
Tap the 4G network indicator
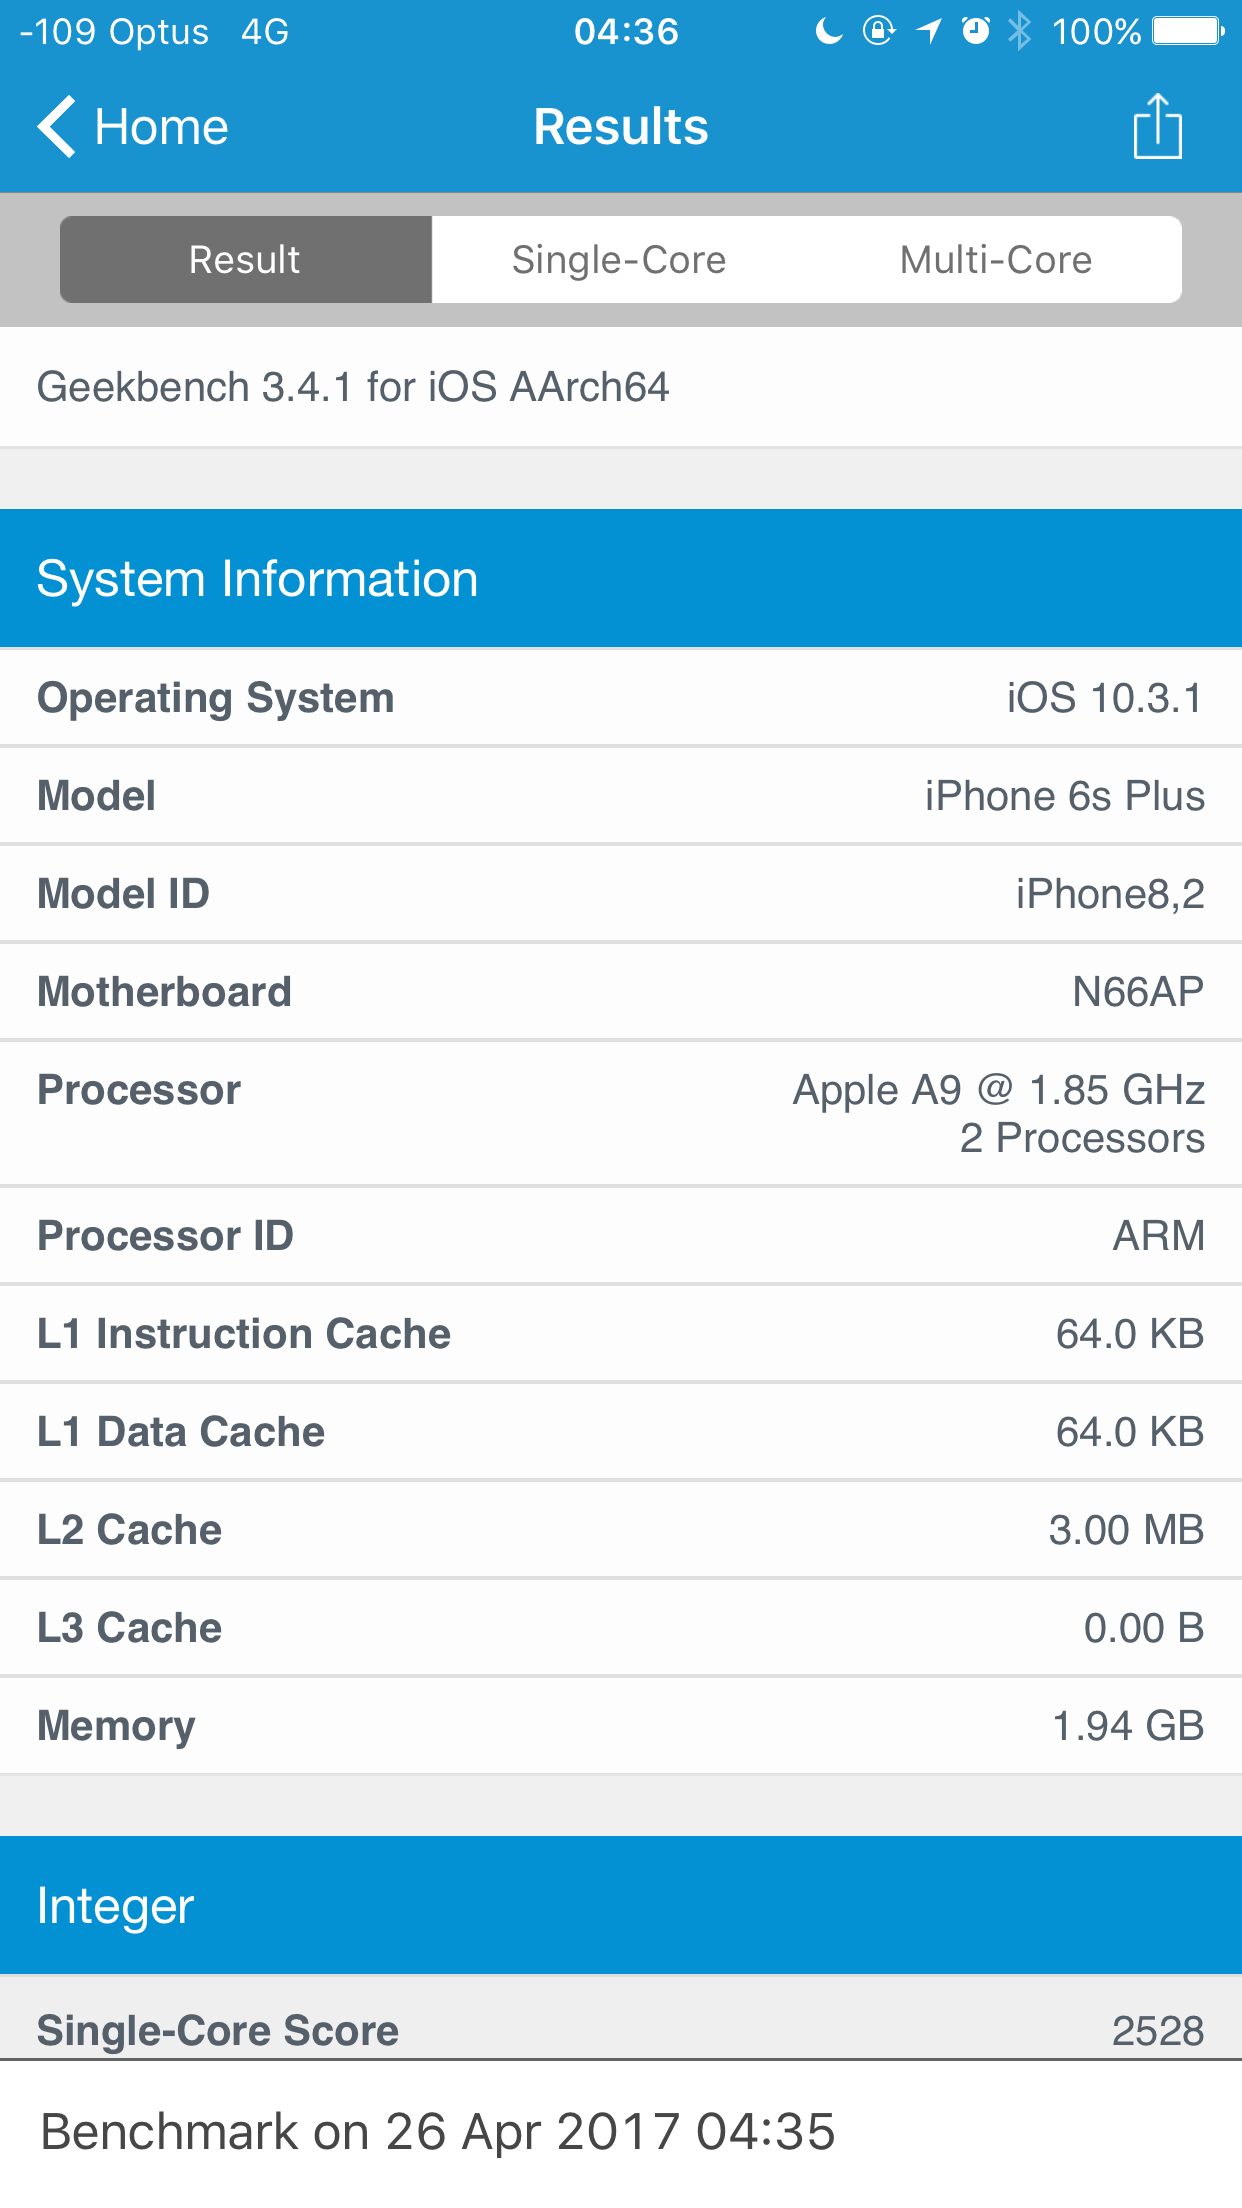tap(265, 31)
